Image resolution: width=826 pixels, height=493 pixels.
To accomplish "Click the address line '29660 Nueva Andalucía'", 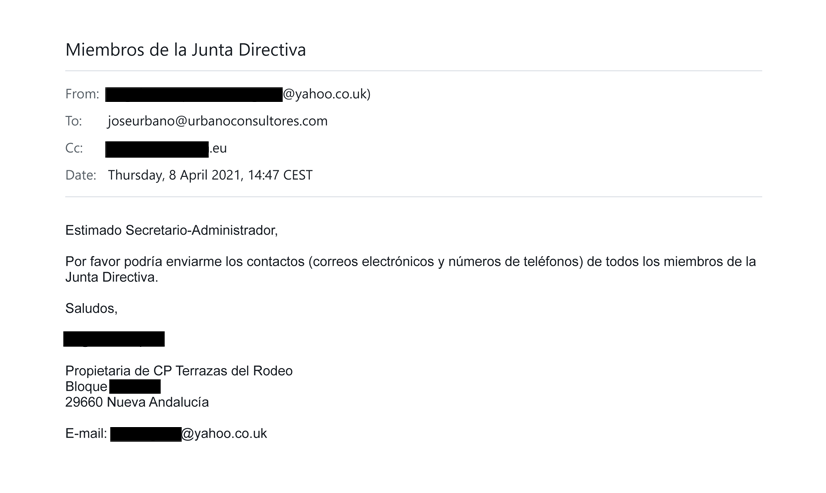I will coord(137,402).
